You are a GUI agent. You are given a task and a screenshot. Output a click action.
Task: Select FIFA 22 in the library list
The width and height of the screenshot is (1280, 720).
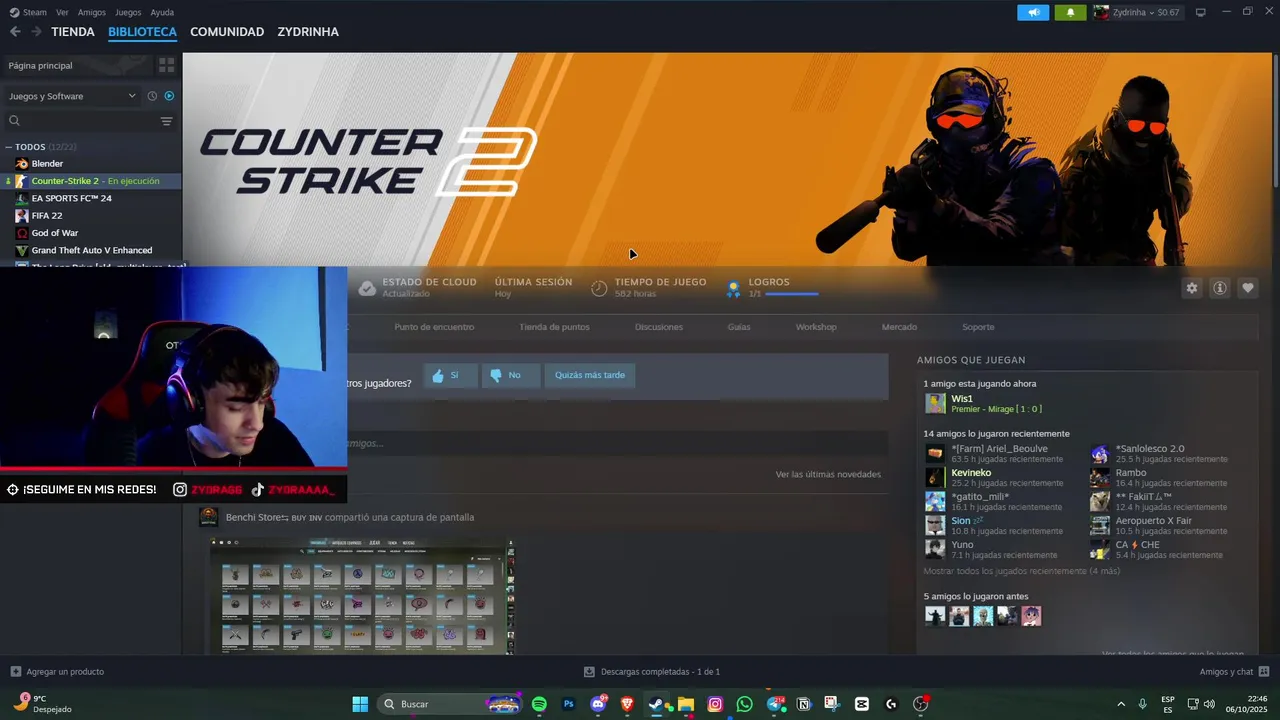coord(47,215)
